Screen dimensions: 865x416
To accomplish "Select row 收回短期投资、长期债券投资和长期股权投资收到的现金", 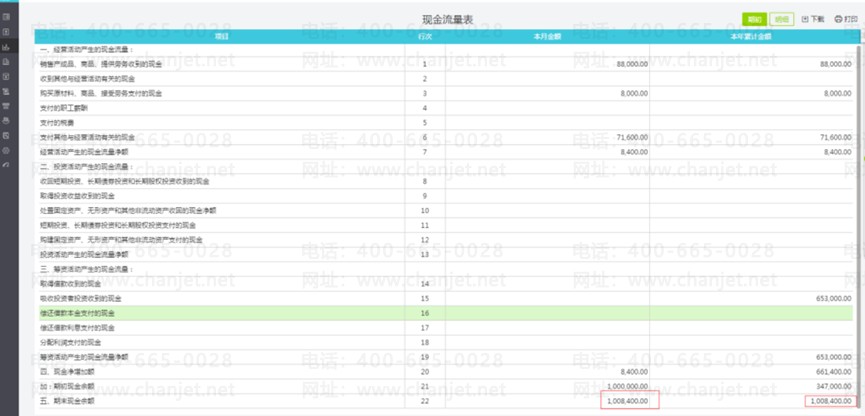I will point(444,181).
